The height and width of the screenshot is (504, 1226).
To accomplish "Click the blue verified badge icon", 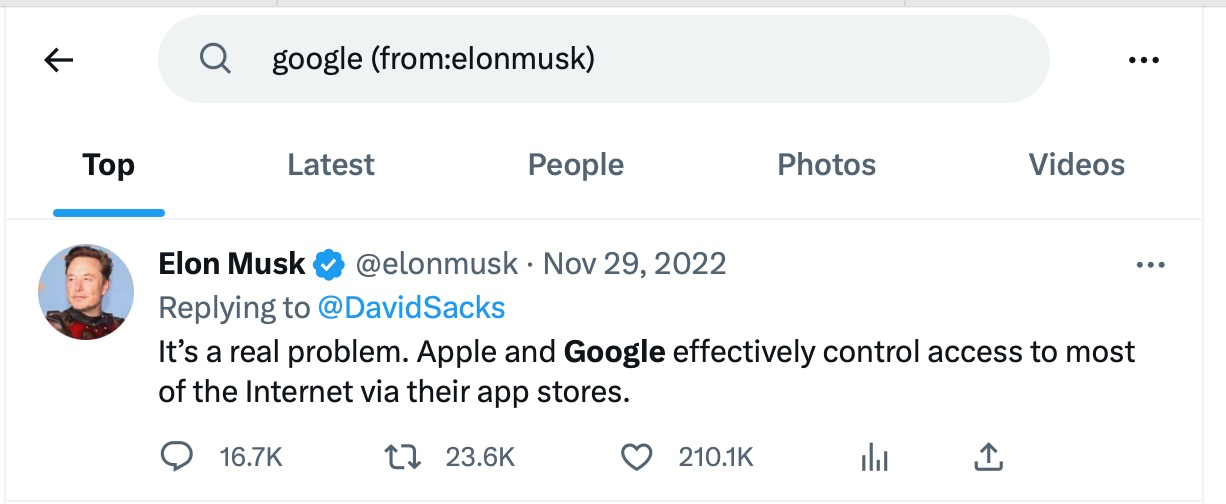I will click(328, 265).
